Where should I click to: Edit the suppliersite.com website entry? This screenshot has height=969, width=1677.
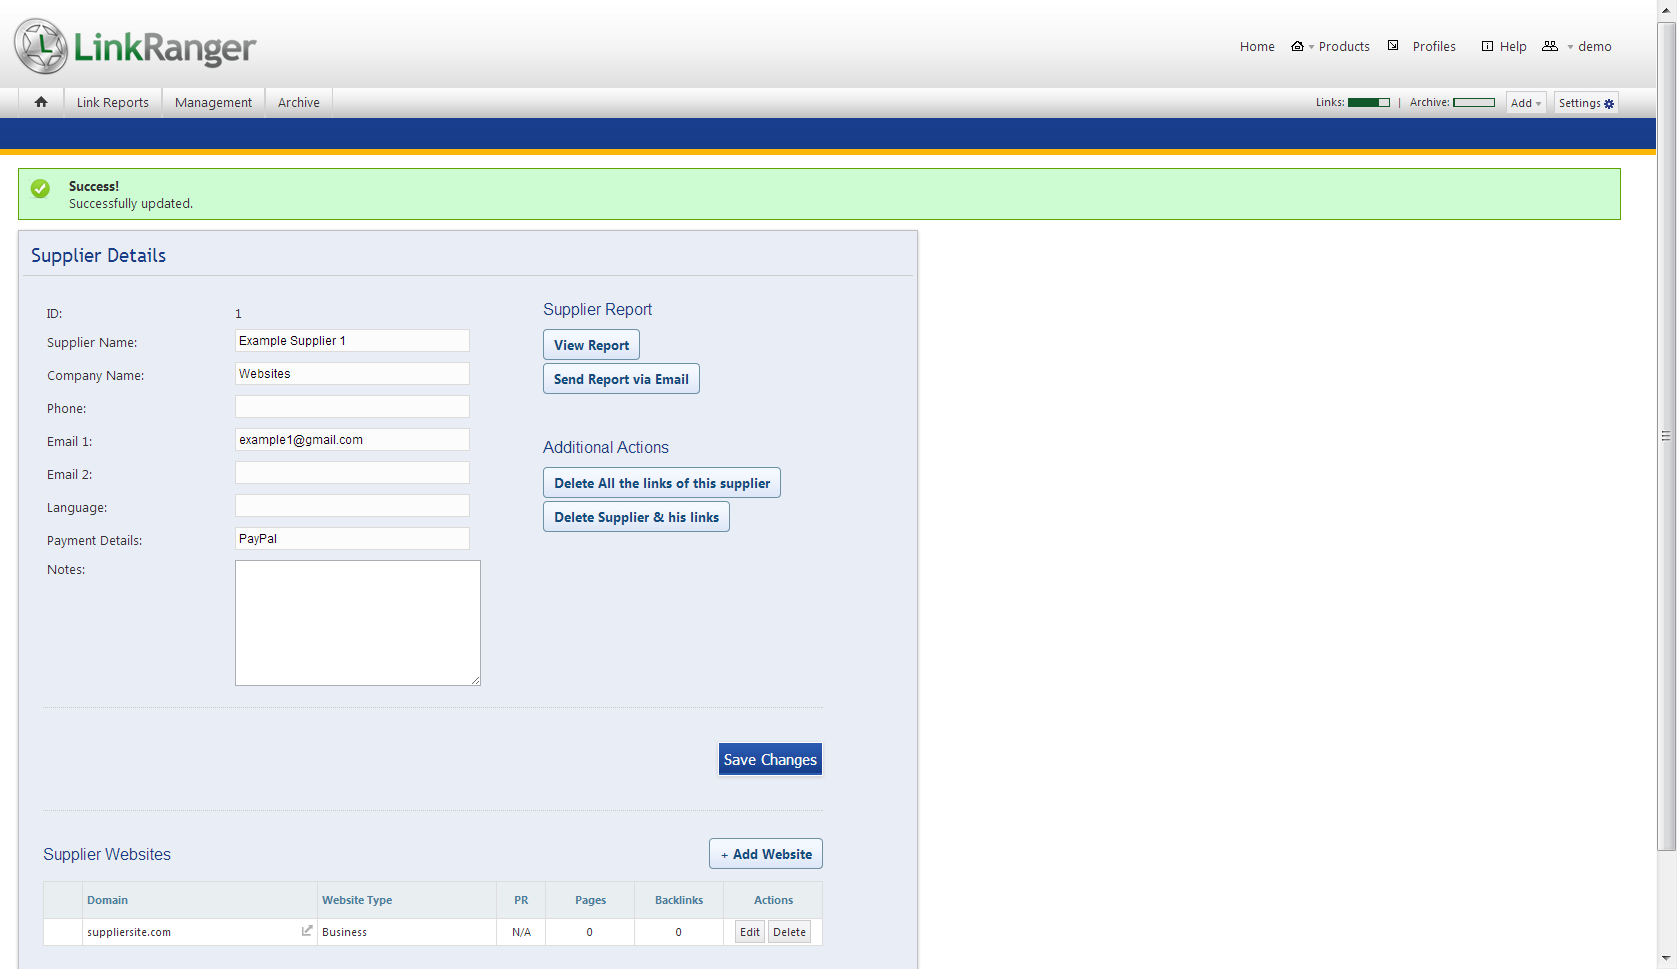[x=750, y=932]
